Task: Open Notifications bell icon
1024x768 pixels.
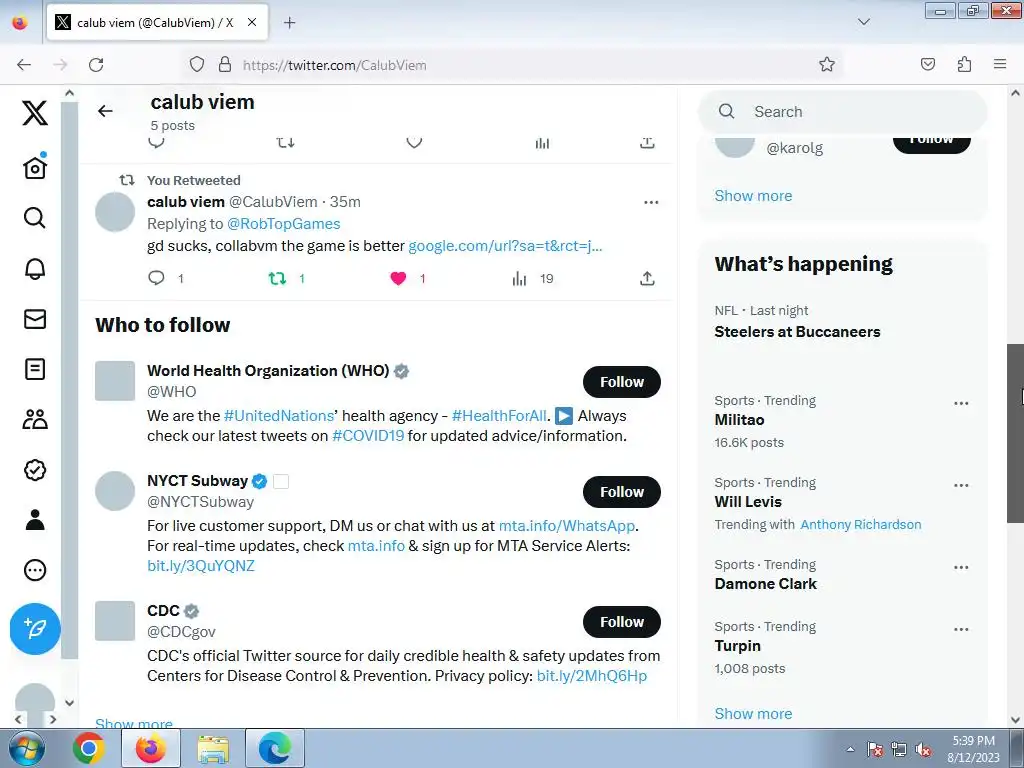Action: [x=35, y=268]
